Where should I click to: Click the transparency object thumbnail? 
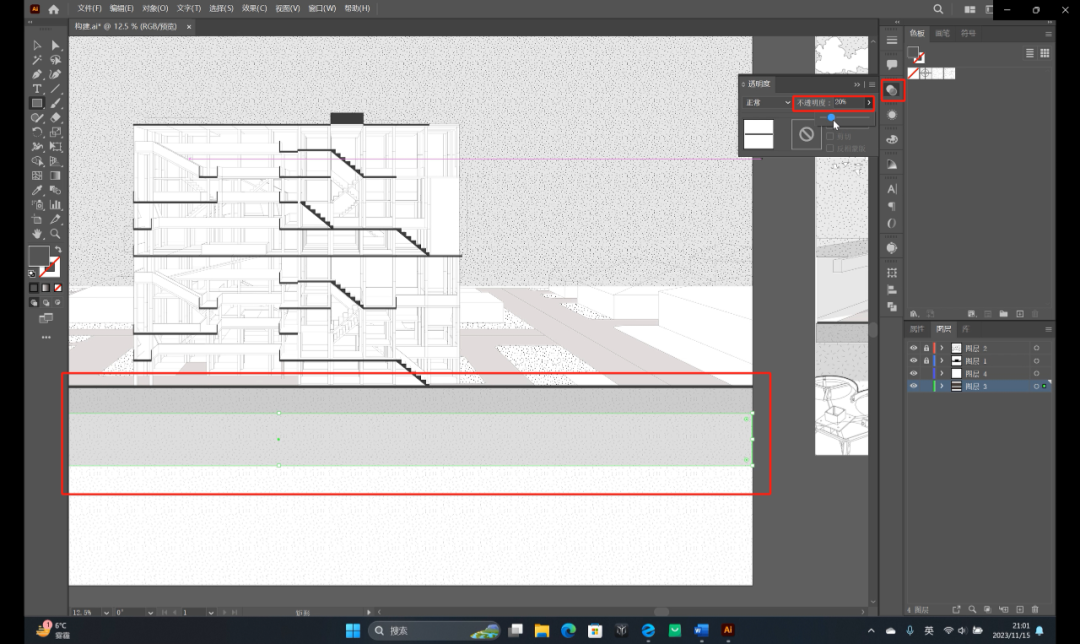[758, 134]
